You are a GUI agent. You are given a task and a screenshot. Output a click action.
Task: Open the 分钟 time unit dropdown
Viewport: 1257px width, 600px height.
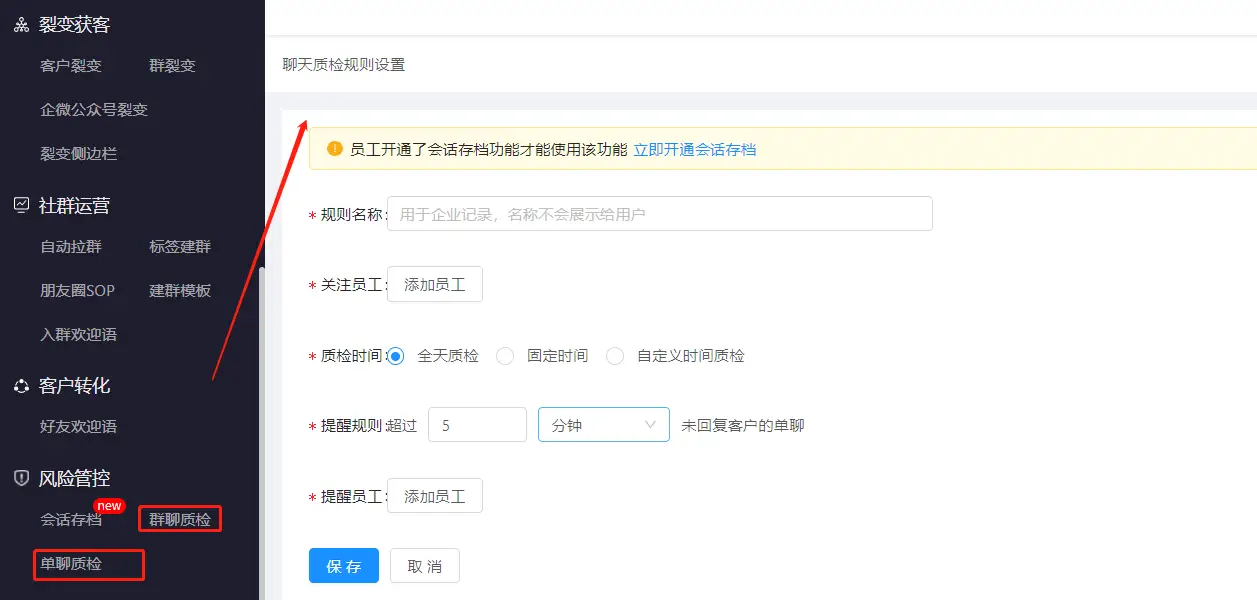[604, 425]
